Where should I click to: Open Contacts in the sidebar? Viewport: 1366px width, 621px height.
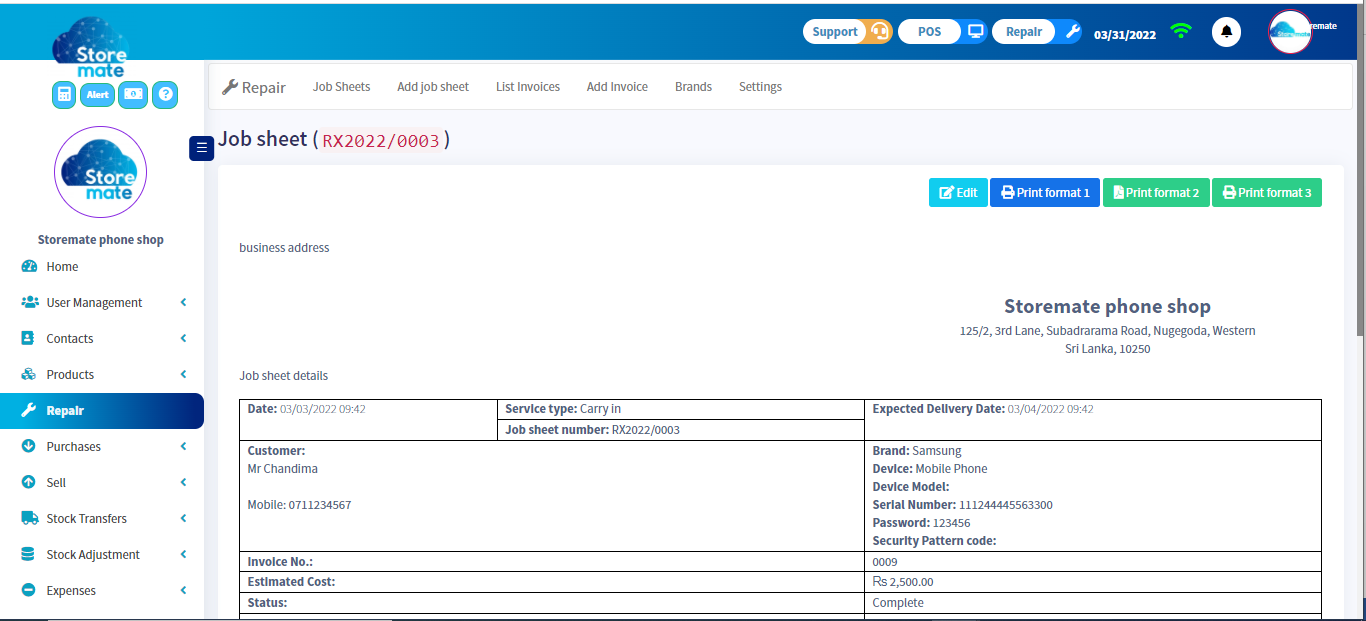[x=70, y=339]
